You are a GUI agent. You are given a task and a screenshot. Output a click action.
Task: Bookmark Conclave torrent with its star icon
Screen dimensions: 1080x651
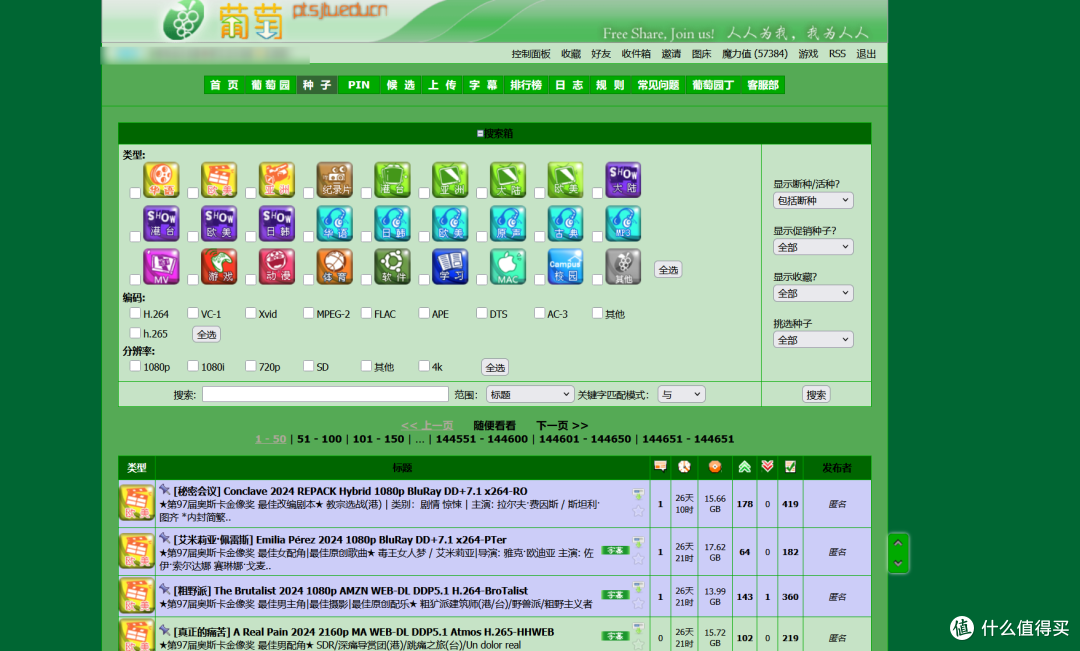(x=638, y=510)
